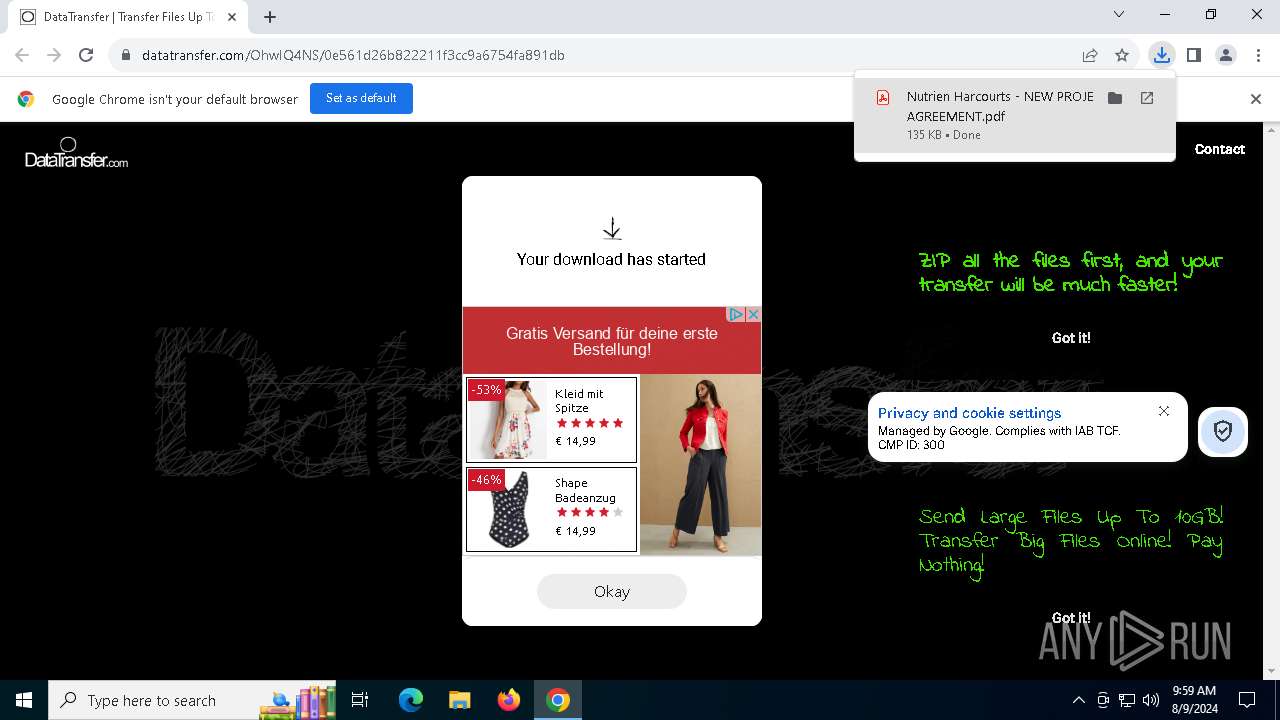Image resolution: width=1280 pixels, height=720 pixels.
Task: Click the AdChoices triangle icon
Action: point(736,314)
